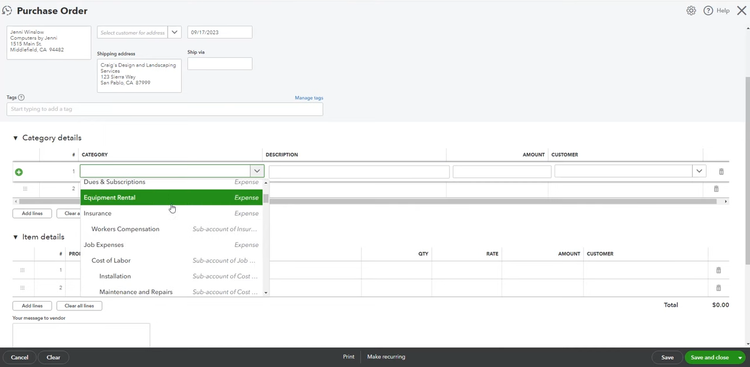The height and width of the screenshot is (367, 750).
Task: Click the Description field in category line 1
Action: click(x=359, y=171)
